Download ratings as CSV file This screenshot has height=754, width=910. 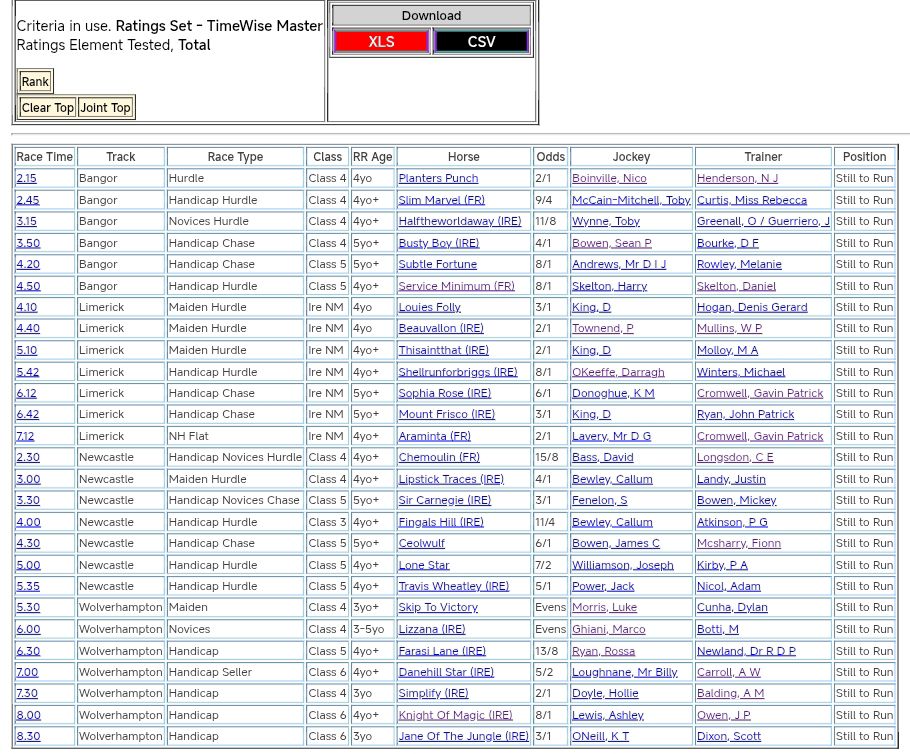click(x=481, y=42)
